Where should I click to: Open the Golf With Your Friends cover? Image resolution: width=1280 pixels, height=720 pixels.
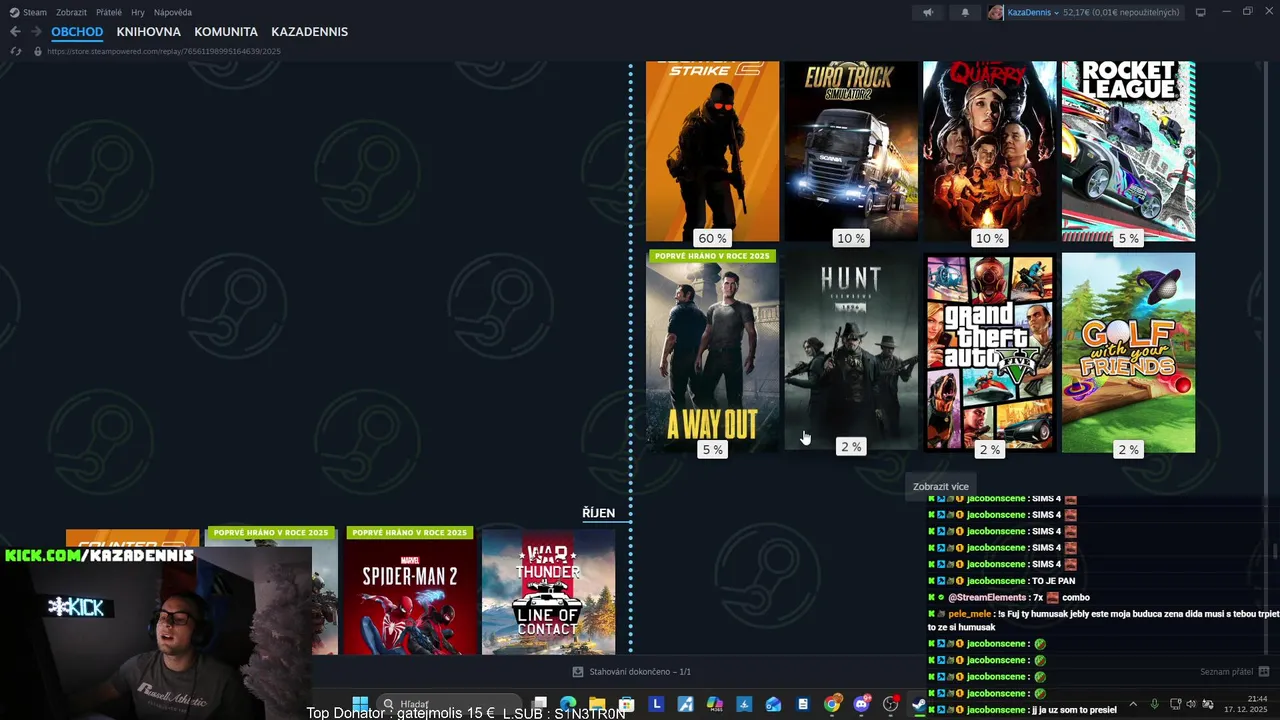click(x=1128, y=352)
